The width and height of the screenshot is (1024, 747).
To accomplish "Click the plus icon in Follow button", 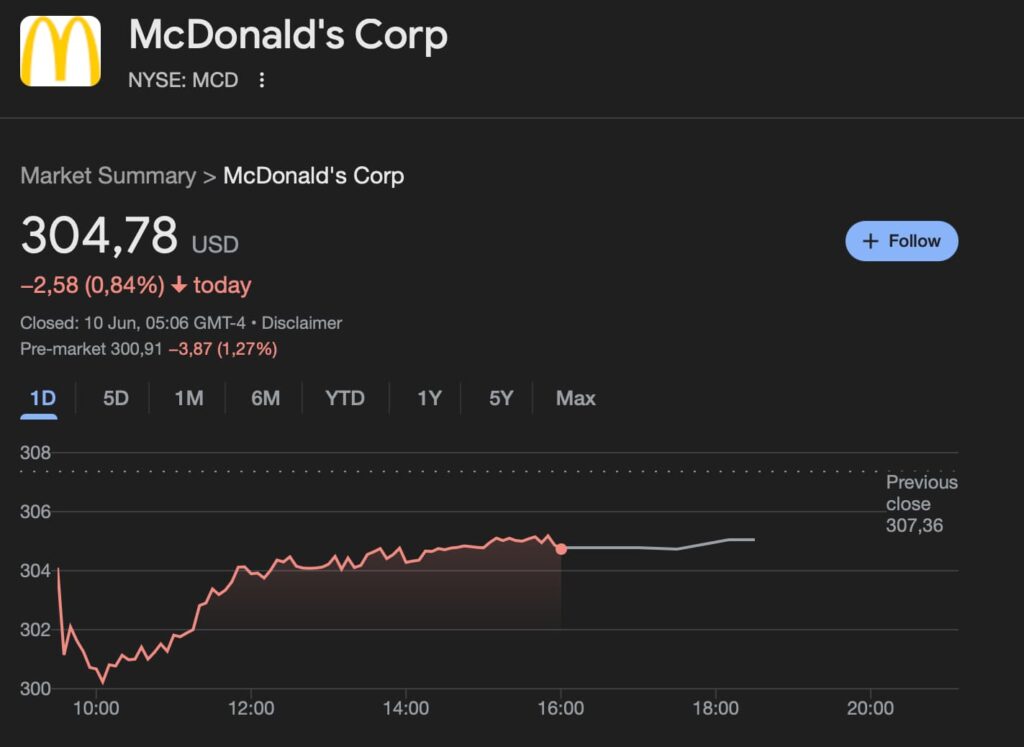I will 870,241.
